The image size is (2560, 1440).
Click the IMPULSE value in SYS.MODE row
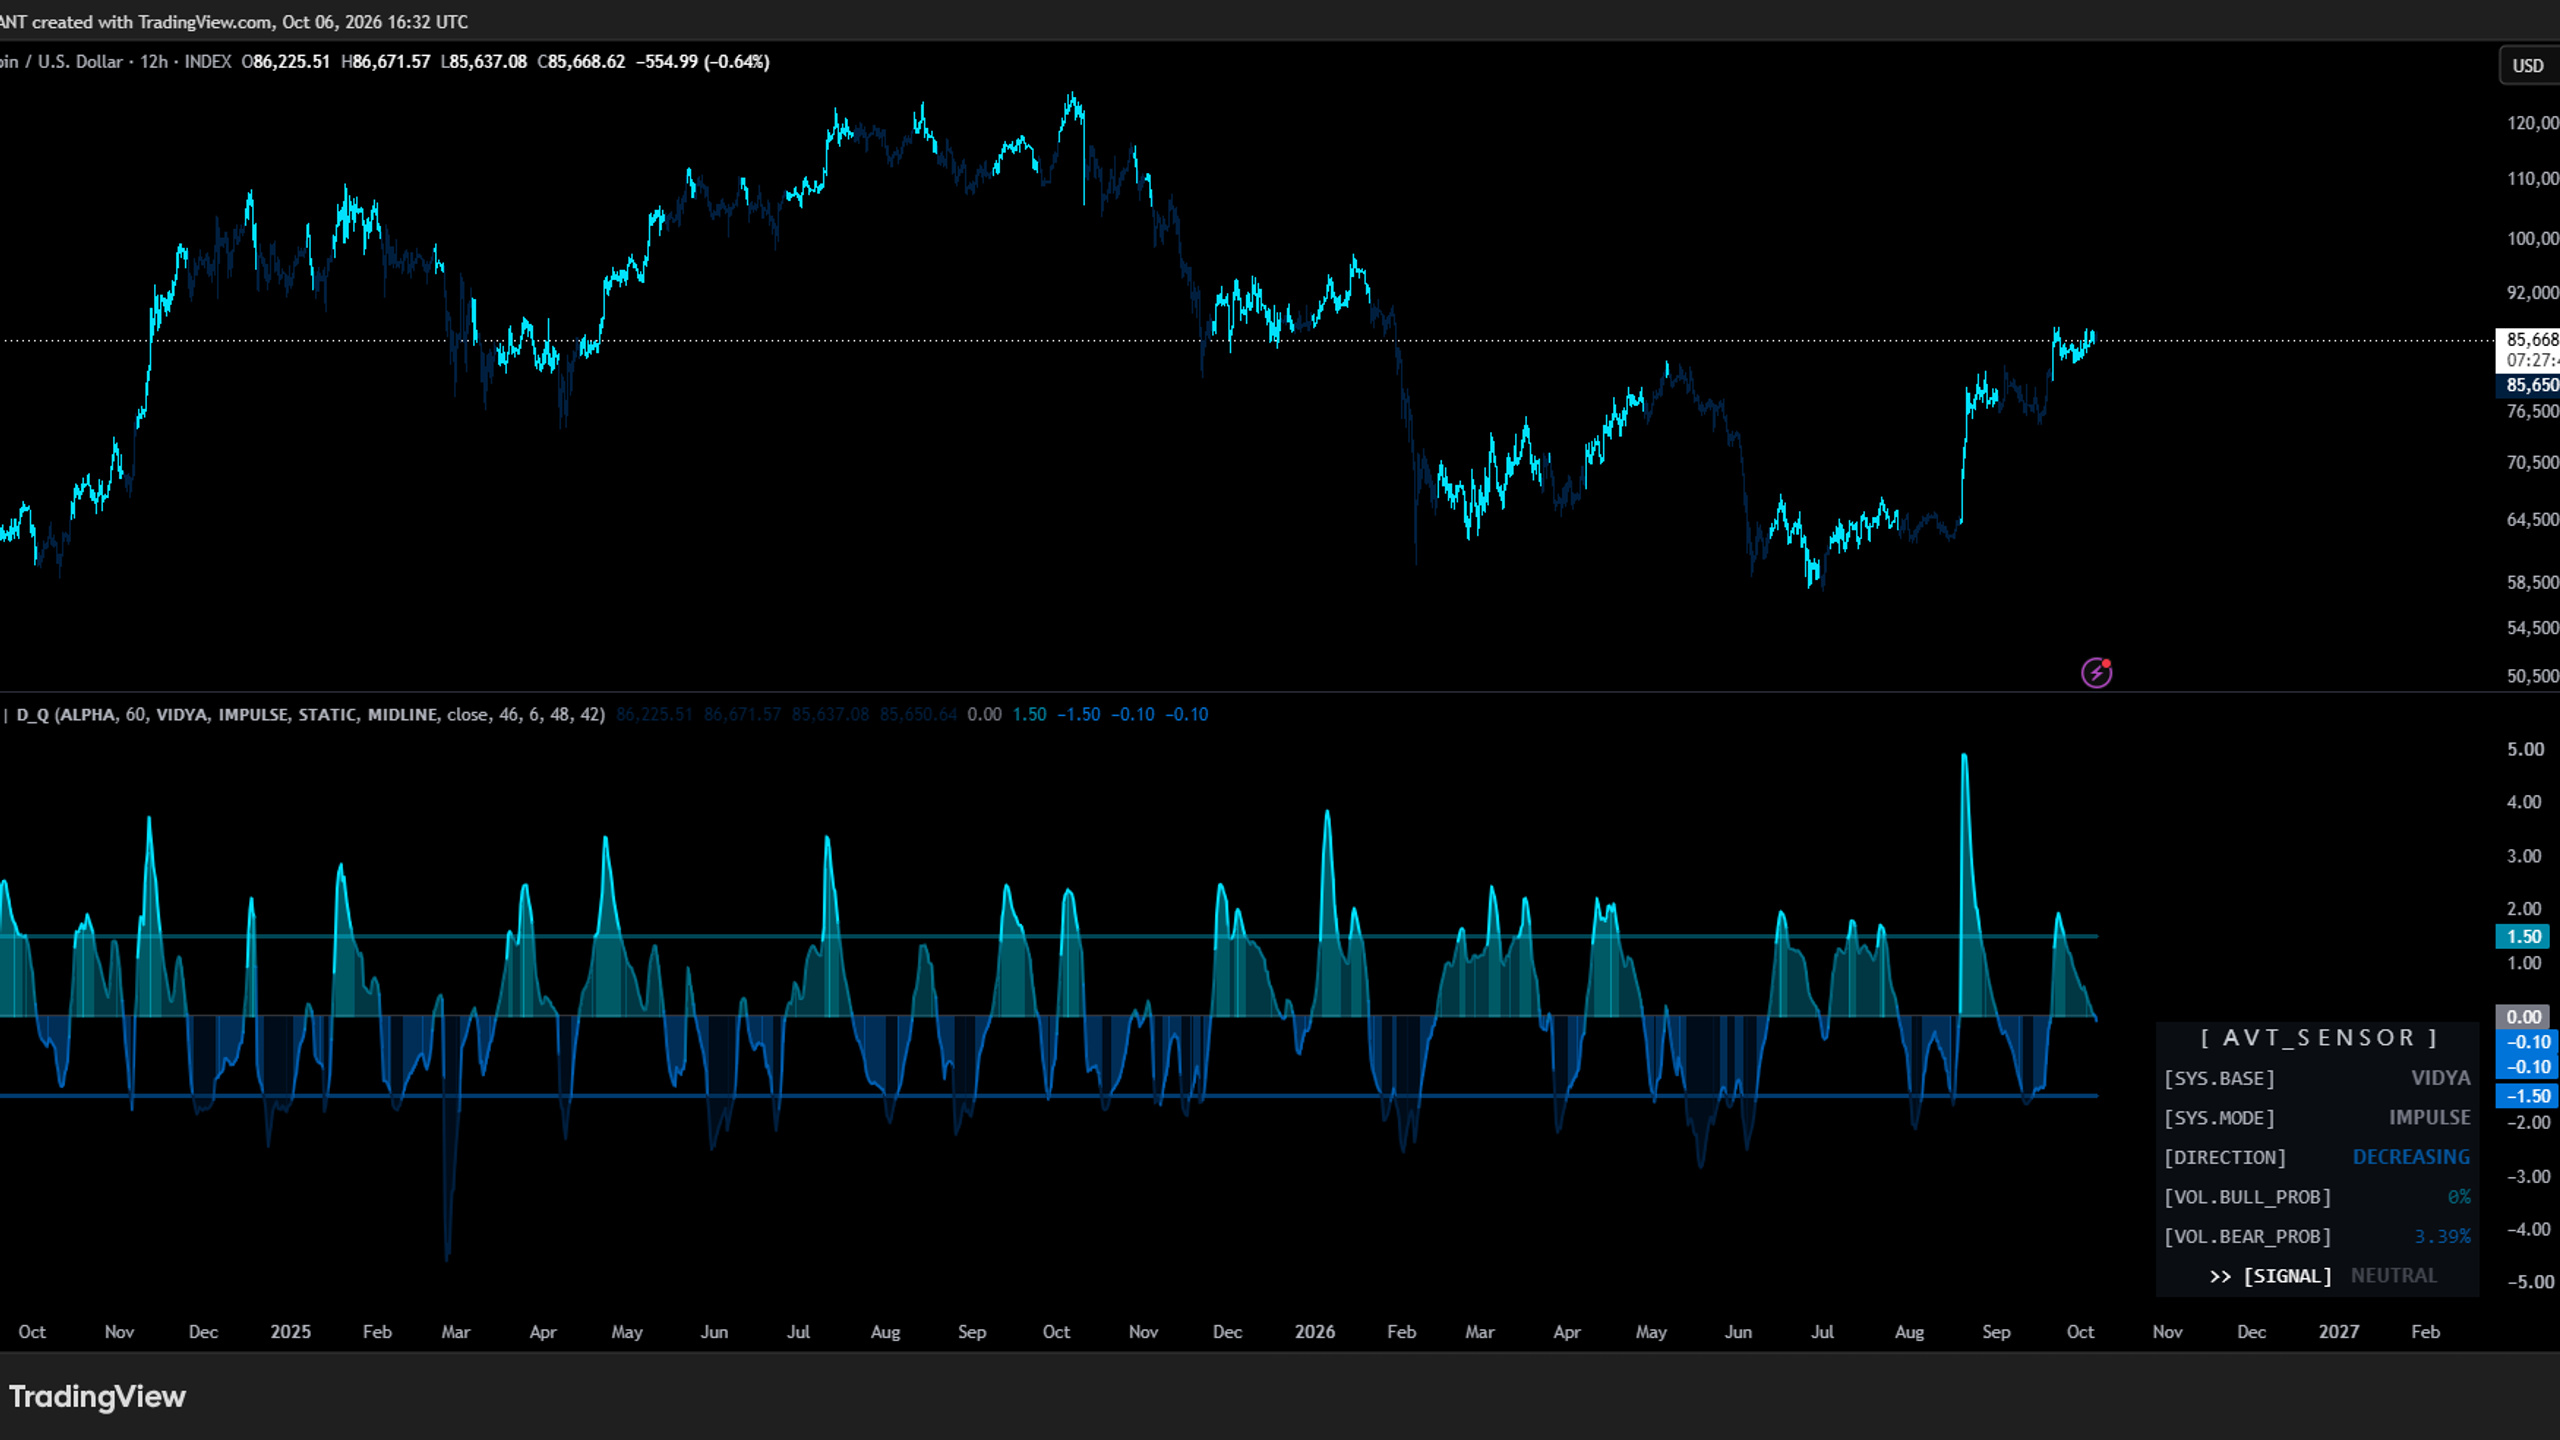[2429, 1117]
